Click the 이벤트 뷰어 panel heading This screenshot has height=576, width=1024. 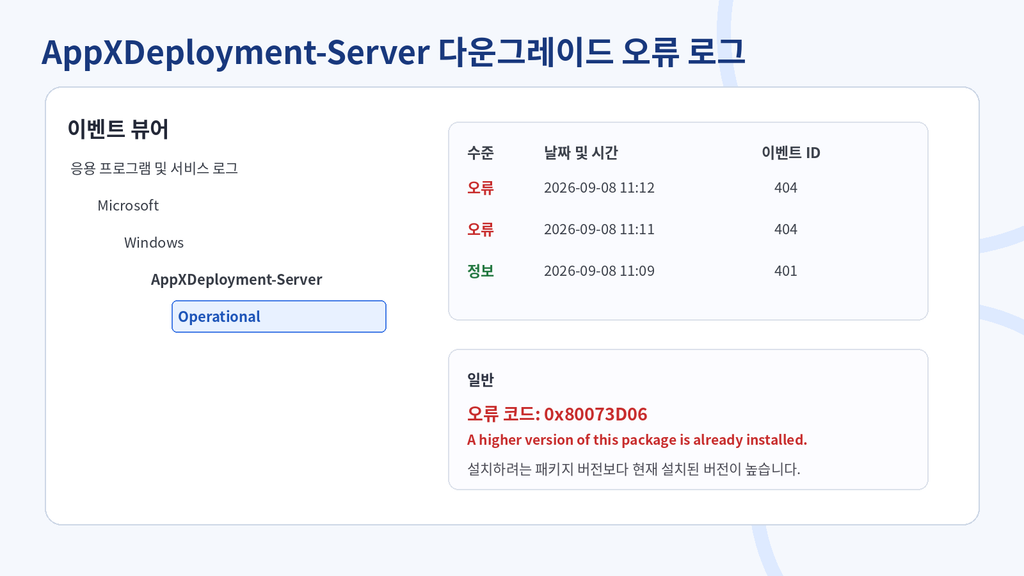[x=118, y=129]
